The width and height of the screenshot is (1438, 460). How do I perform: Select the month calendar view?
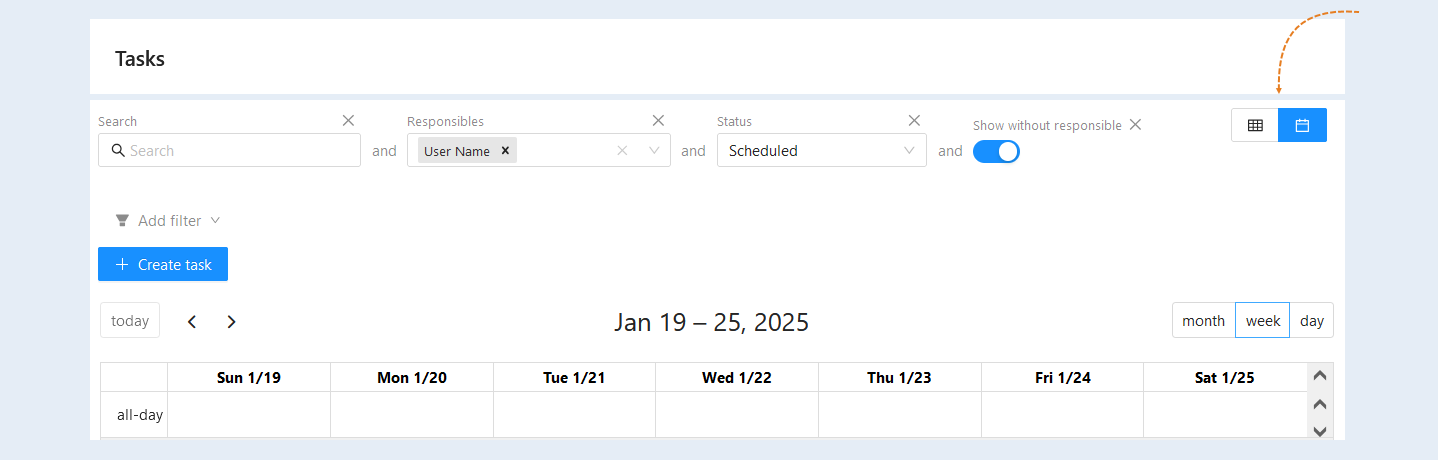click(1204, 320)
